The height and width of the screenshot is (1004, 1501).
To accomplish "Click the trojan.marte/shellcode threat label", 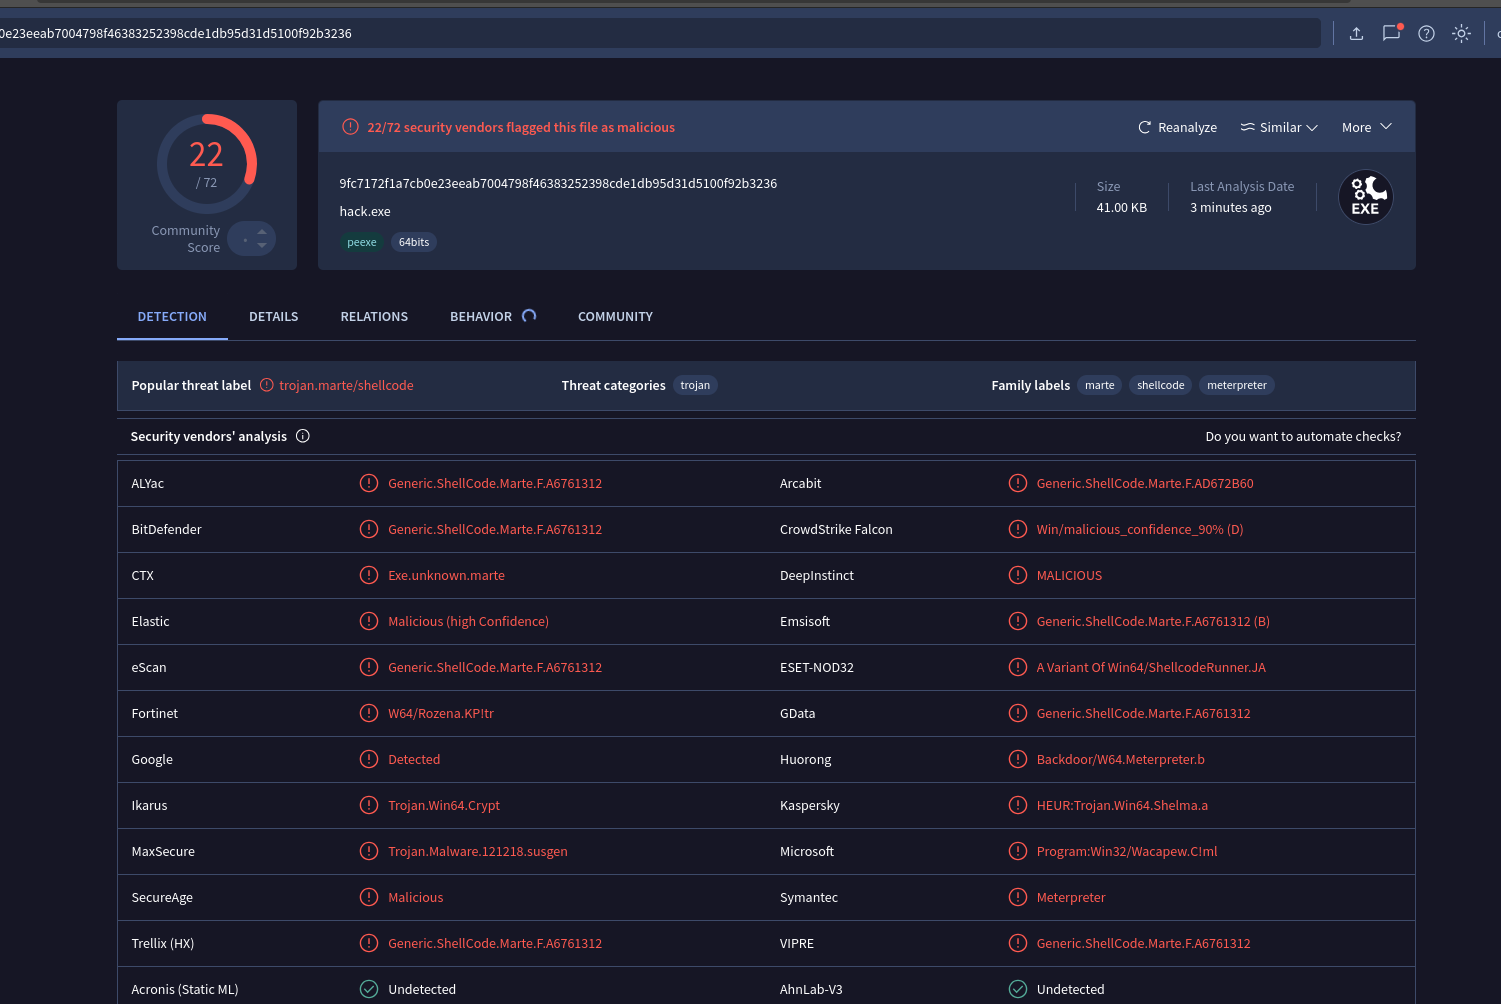I will (x=346, y=385).
